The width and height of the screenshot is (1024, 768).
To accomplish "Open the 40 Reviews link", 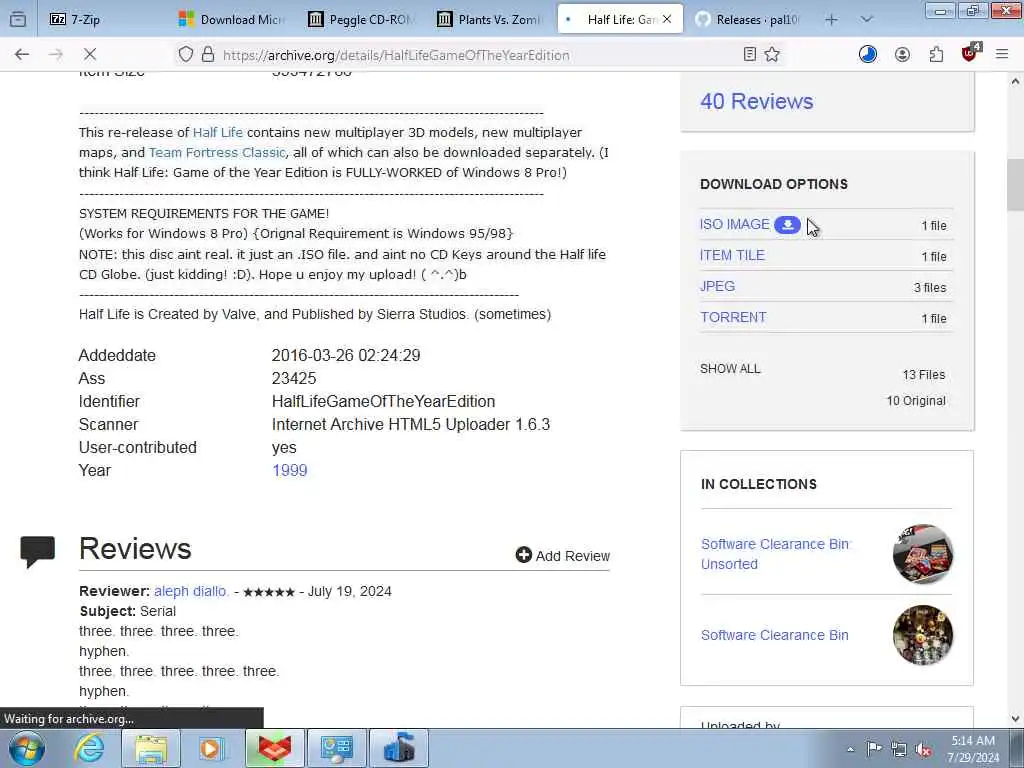I will [756, 101].
